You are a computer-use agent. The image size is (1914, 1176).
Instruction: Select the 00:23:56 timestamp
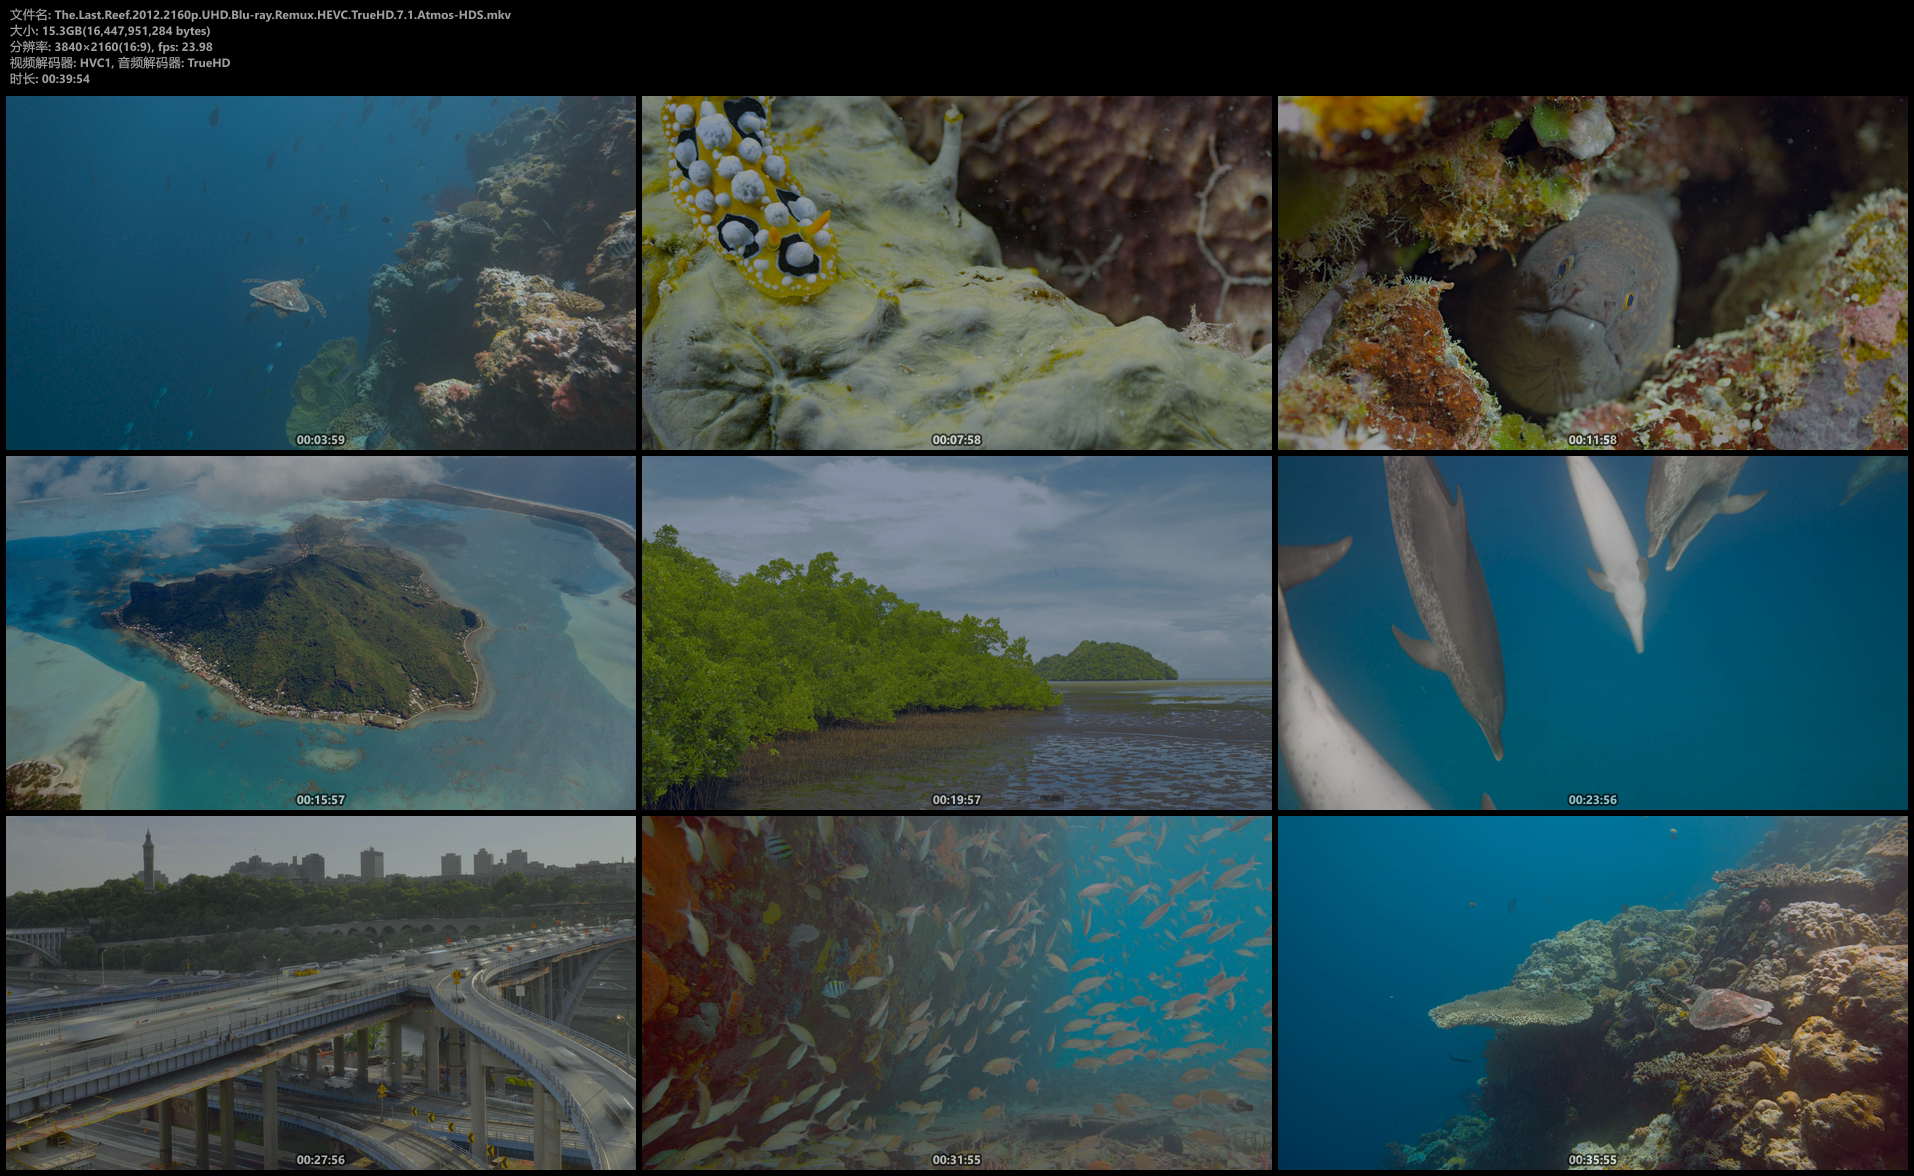pyautogui.click(x=1592, y=800)
